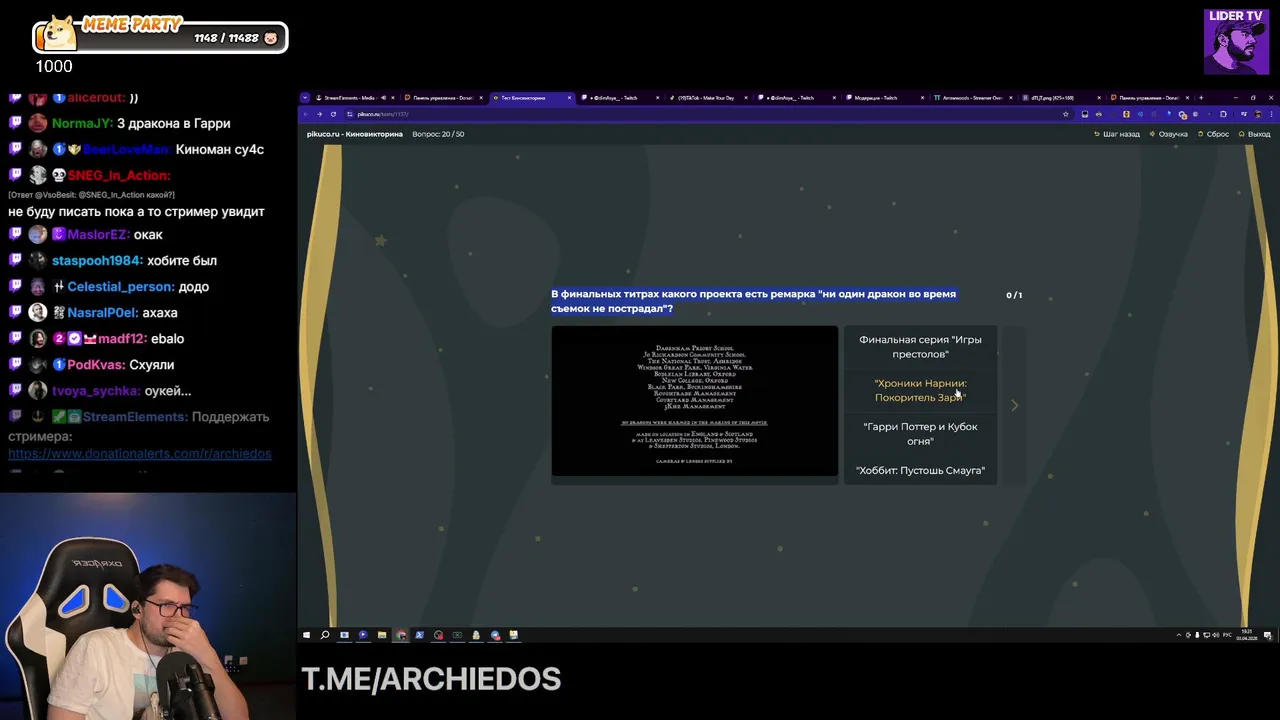
Task: Select answer "Финальная серия Игры престолов"
Action: (920, 347)
